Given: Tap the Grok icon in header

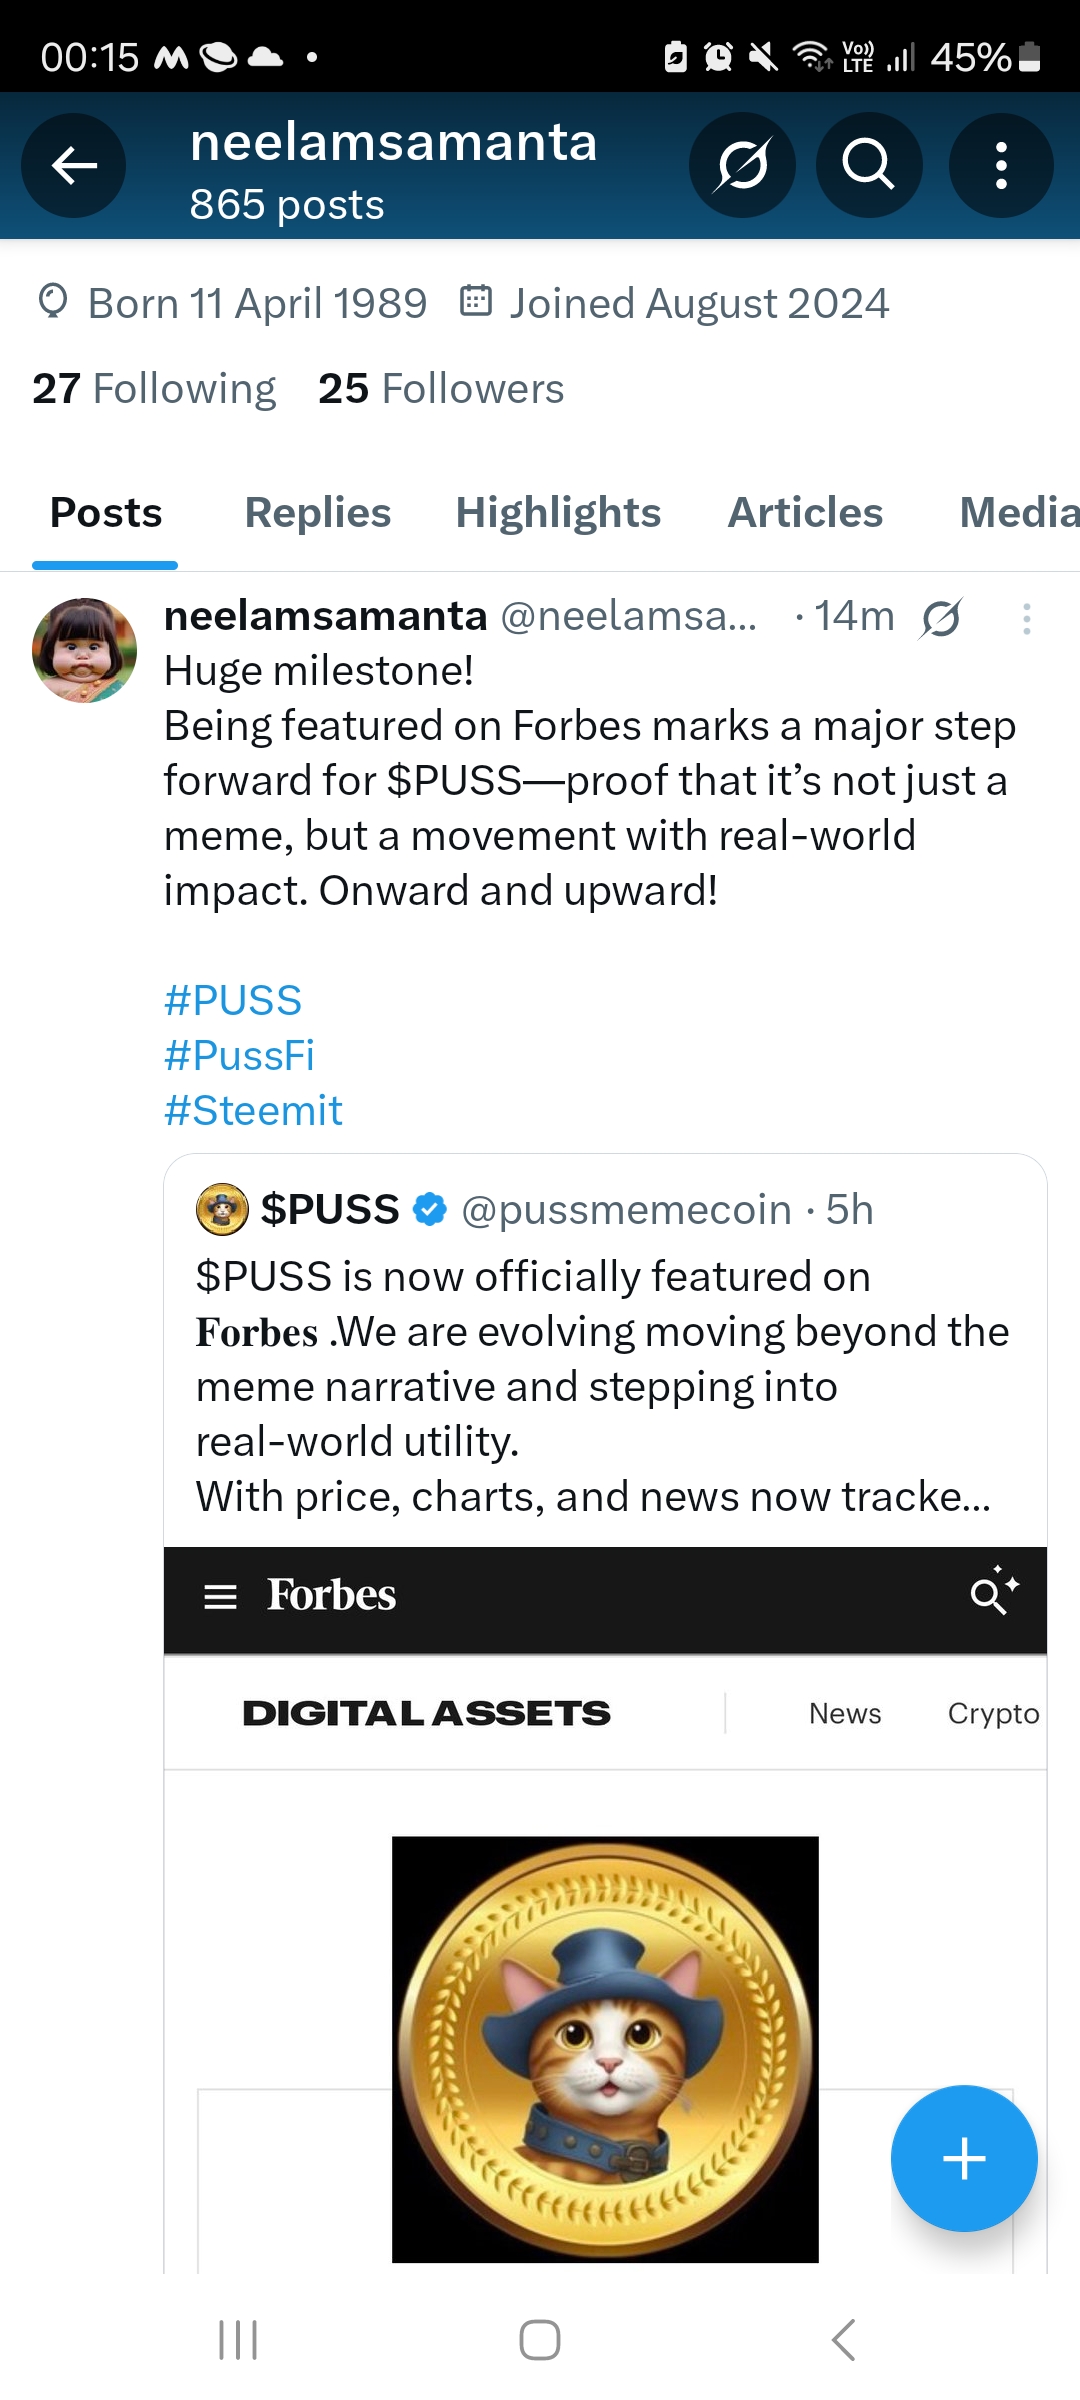Looking at the screenshot, I should (x=742, y=166).
